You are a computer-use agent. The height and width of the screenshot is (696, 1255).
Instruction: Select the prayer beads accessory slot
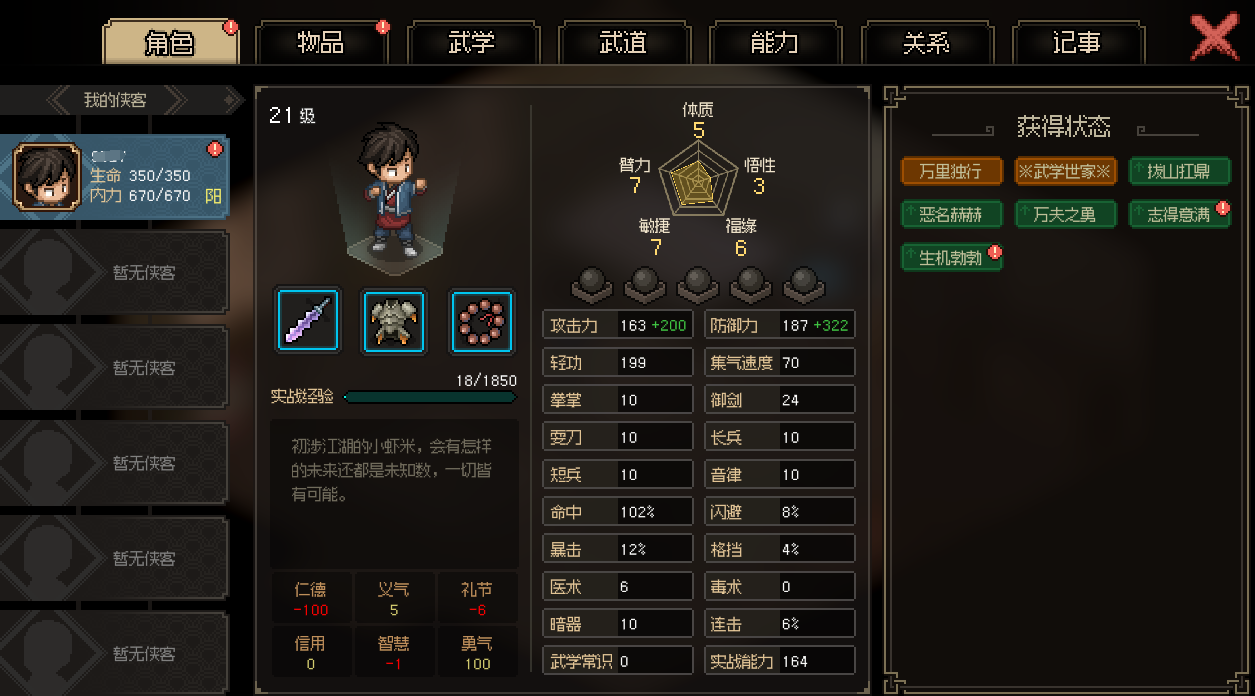tap(482, 321)
